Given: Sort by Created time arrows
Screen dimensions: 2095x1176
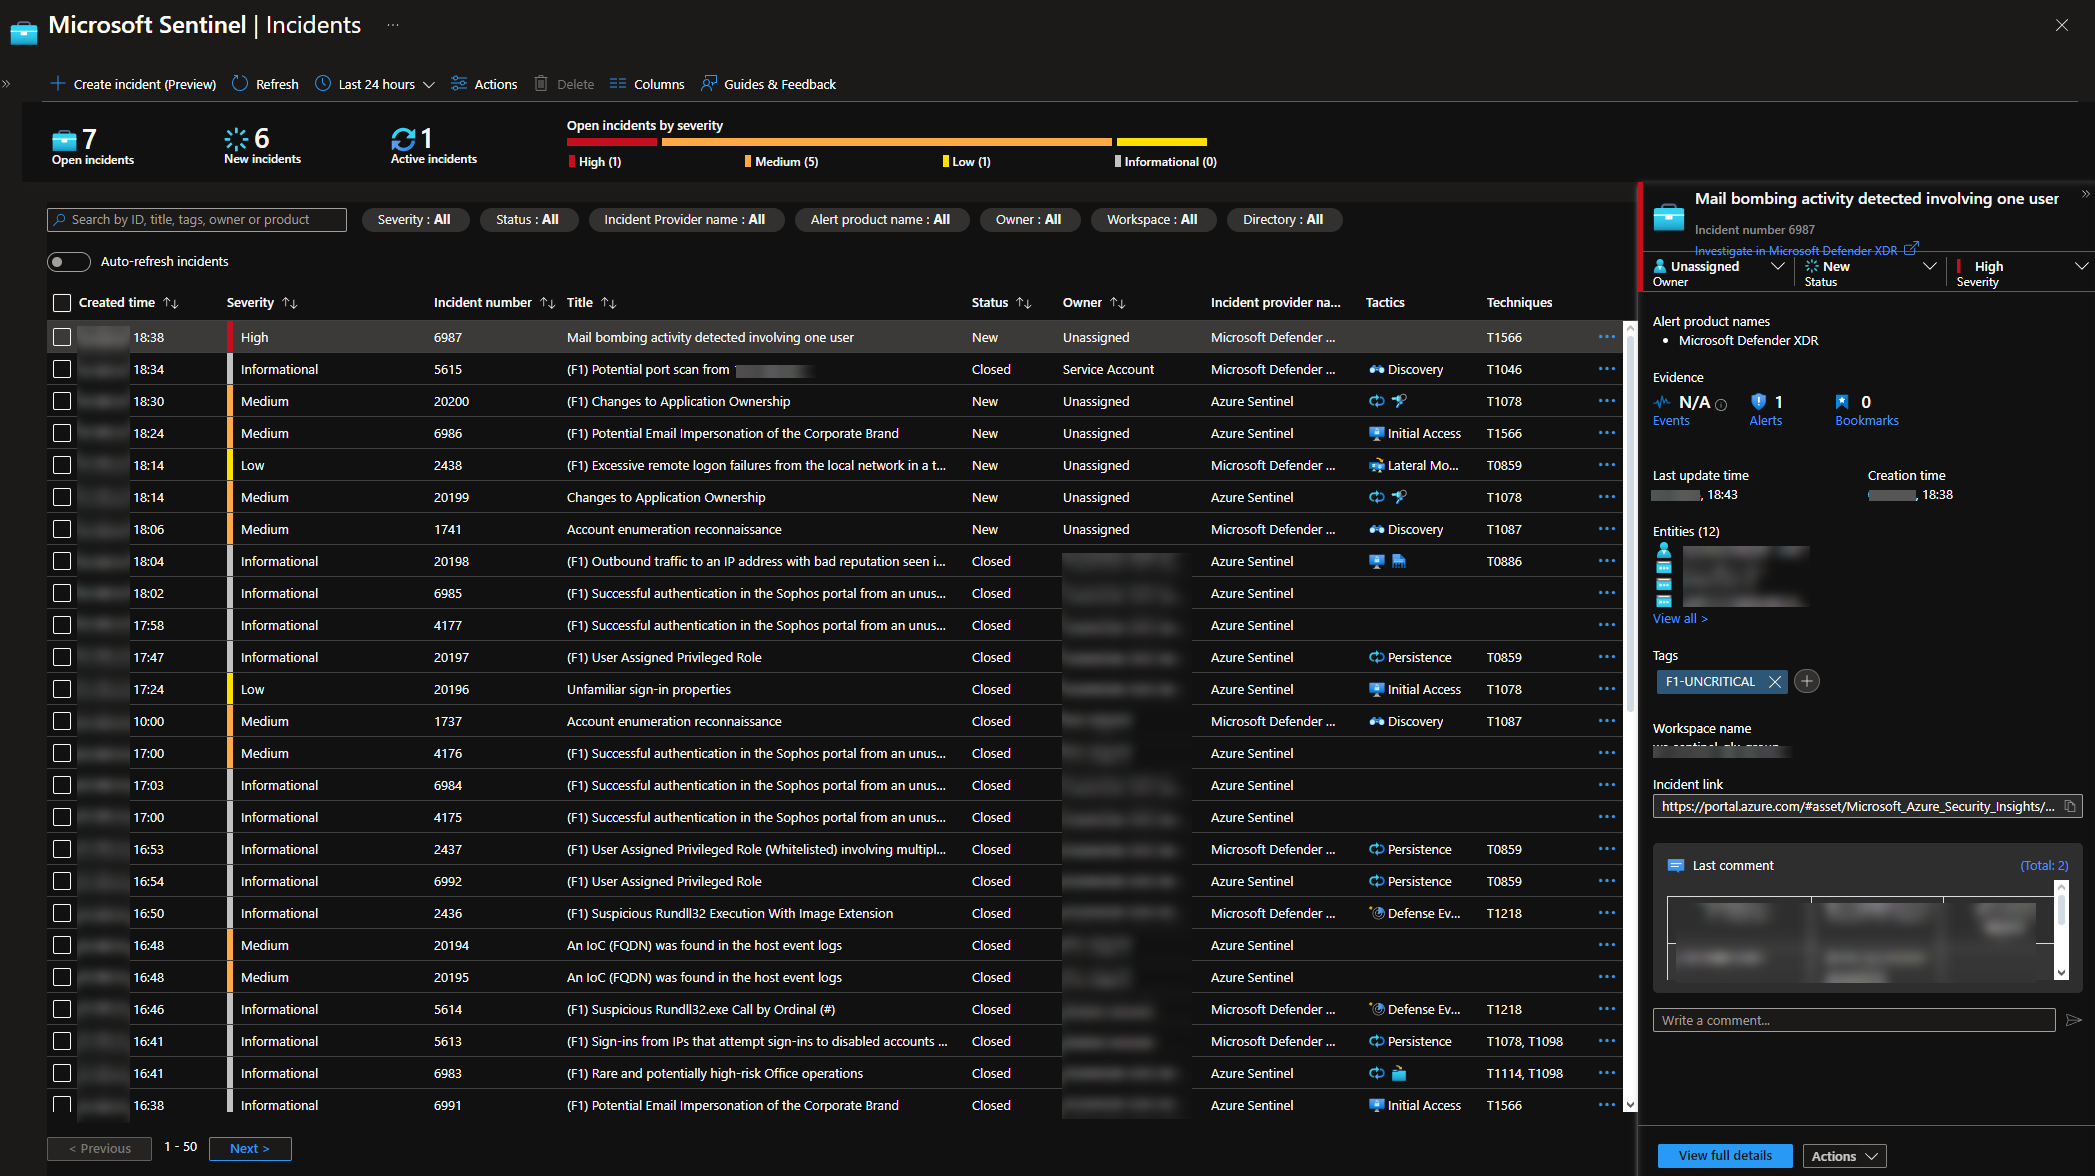Looking at the screenshot, I should click(x=171, y=303).
